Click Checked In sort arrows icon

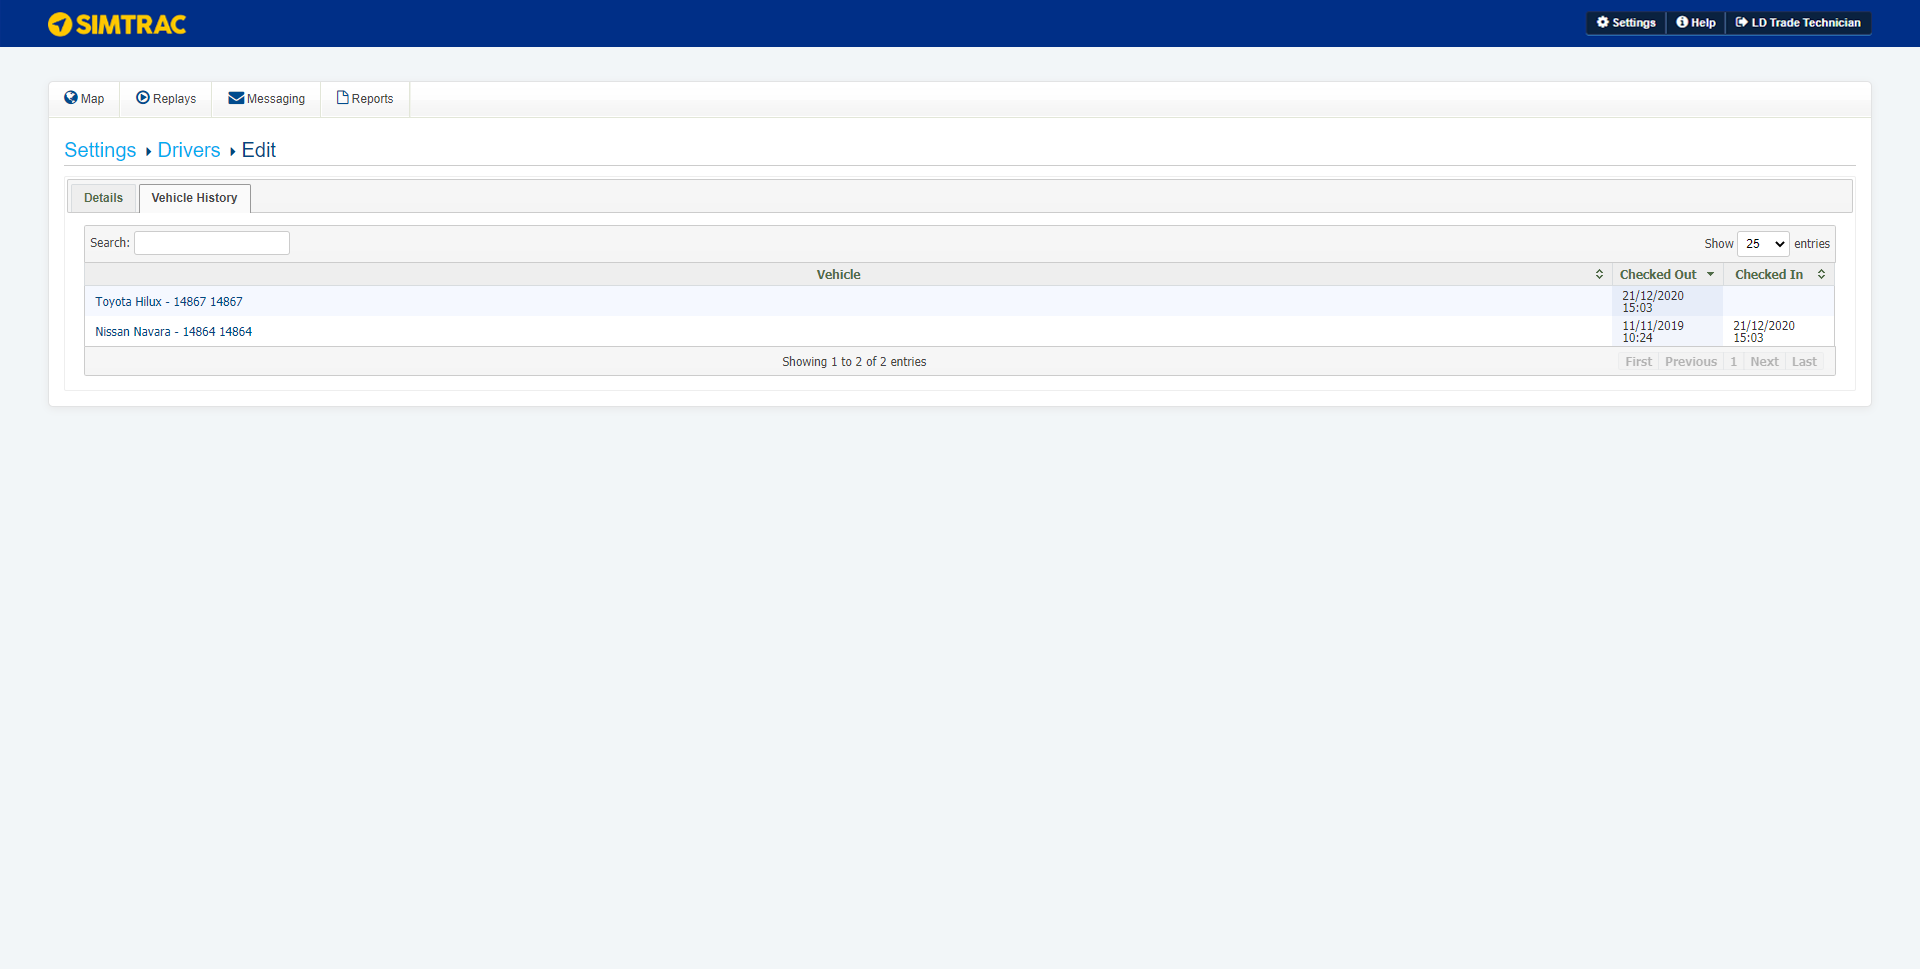1821,274
